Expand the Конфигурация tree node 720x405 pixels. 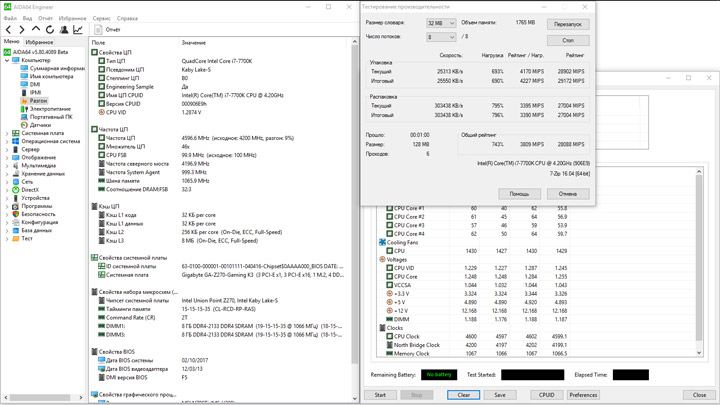[x=6, y=222]
